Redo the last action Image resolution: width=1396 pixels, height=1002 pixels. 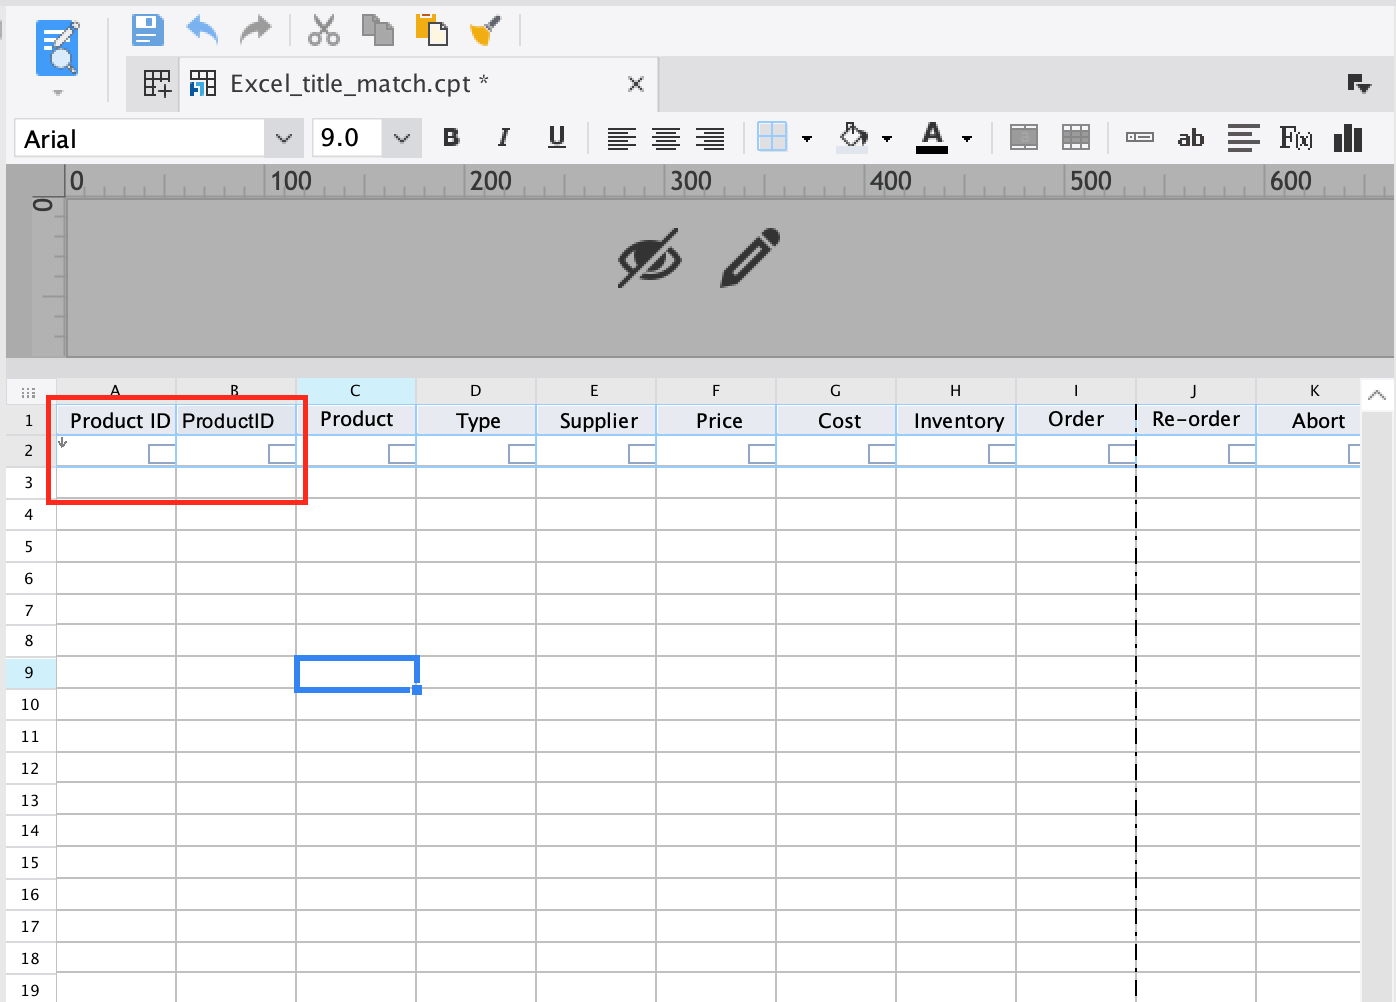point(256,29)
